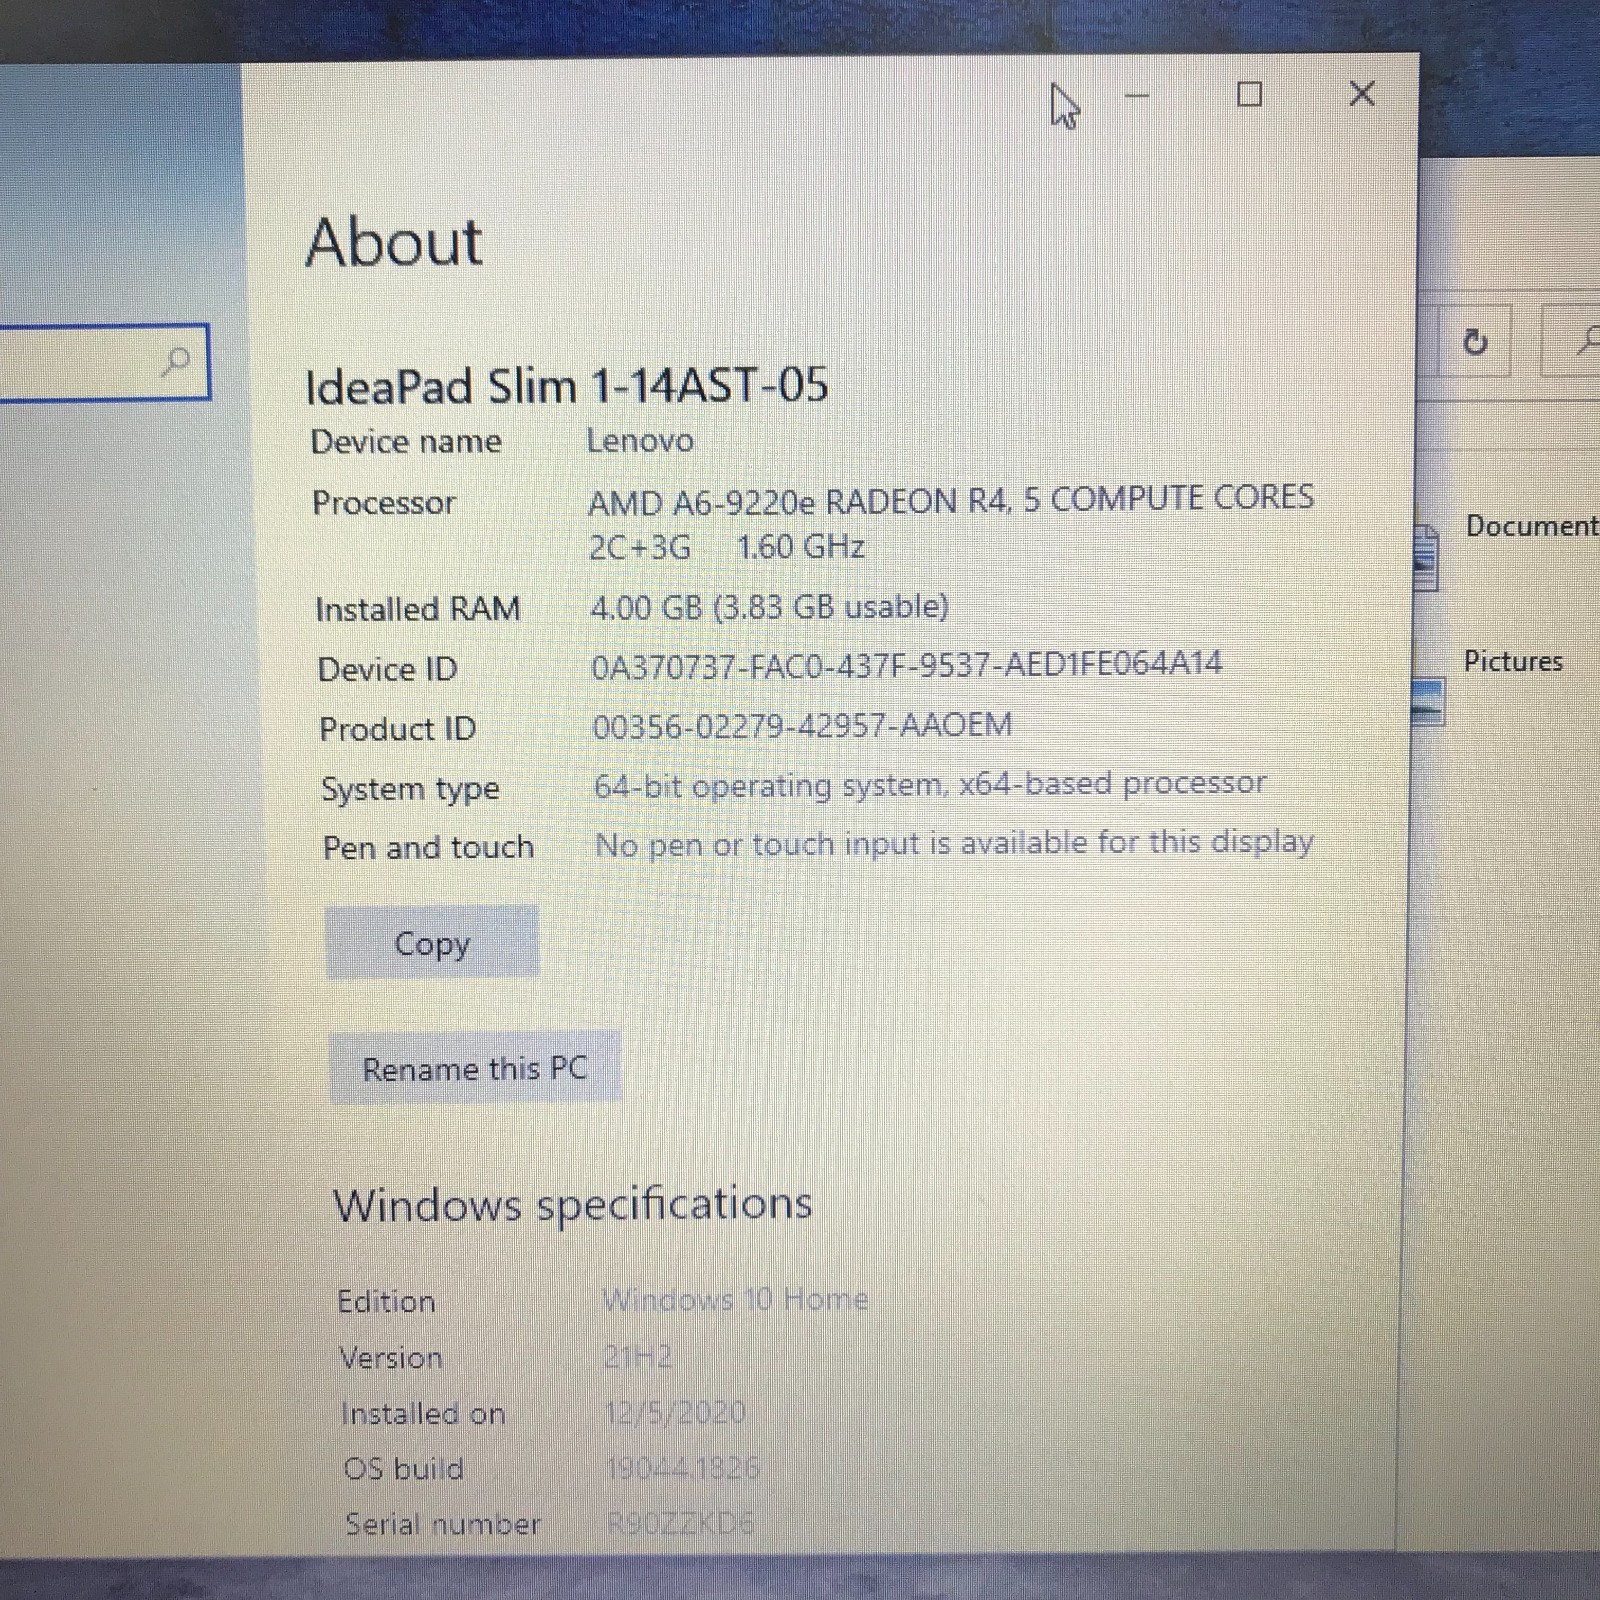Select version value 21H2
Screen dimensions: 1600x1600
638,1357
